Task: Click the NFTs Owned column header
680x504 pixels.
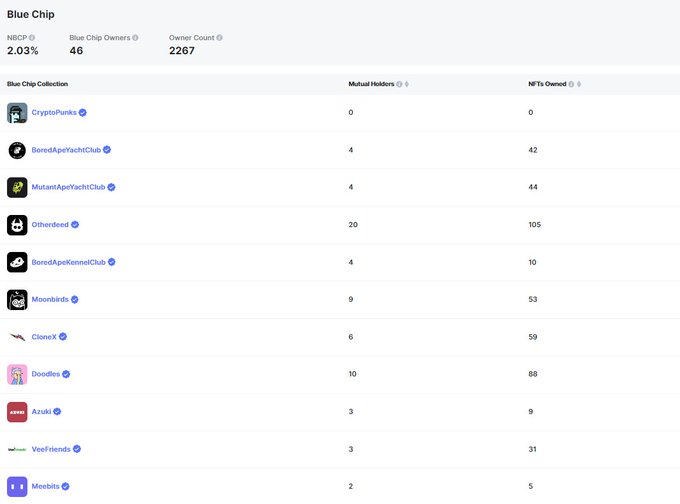Action: pyautogui.click(x=547, y=84)
